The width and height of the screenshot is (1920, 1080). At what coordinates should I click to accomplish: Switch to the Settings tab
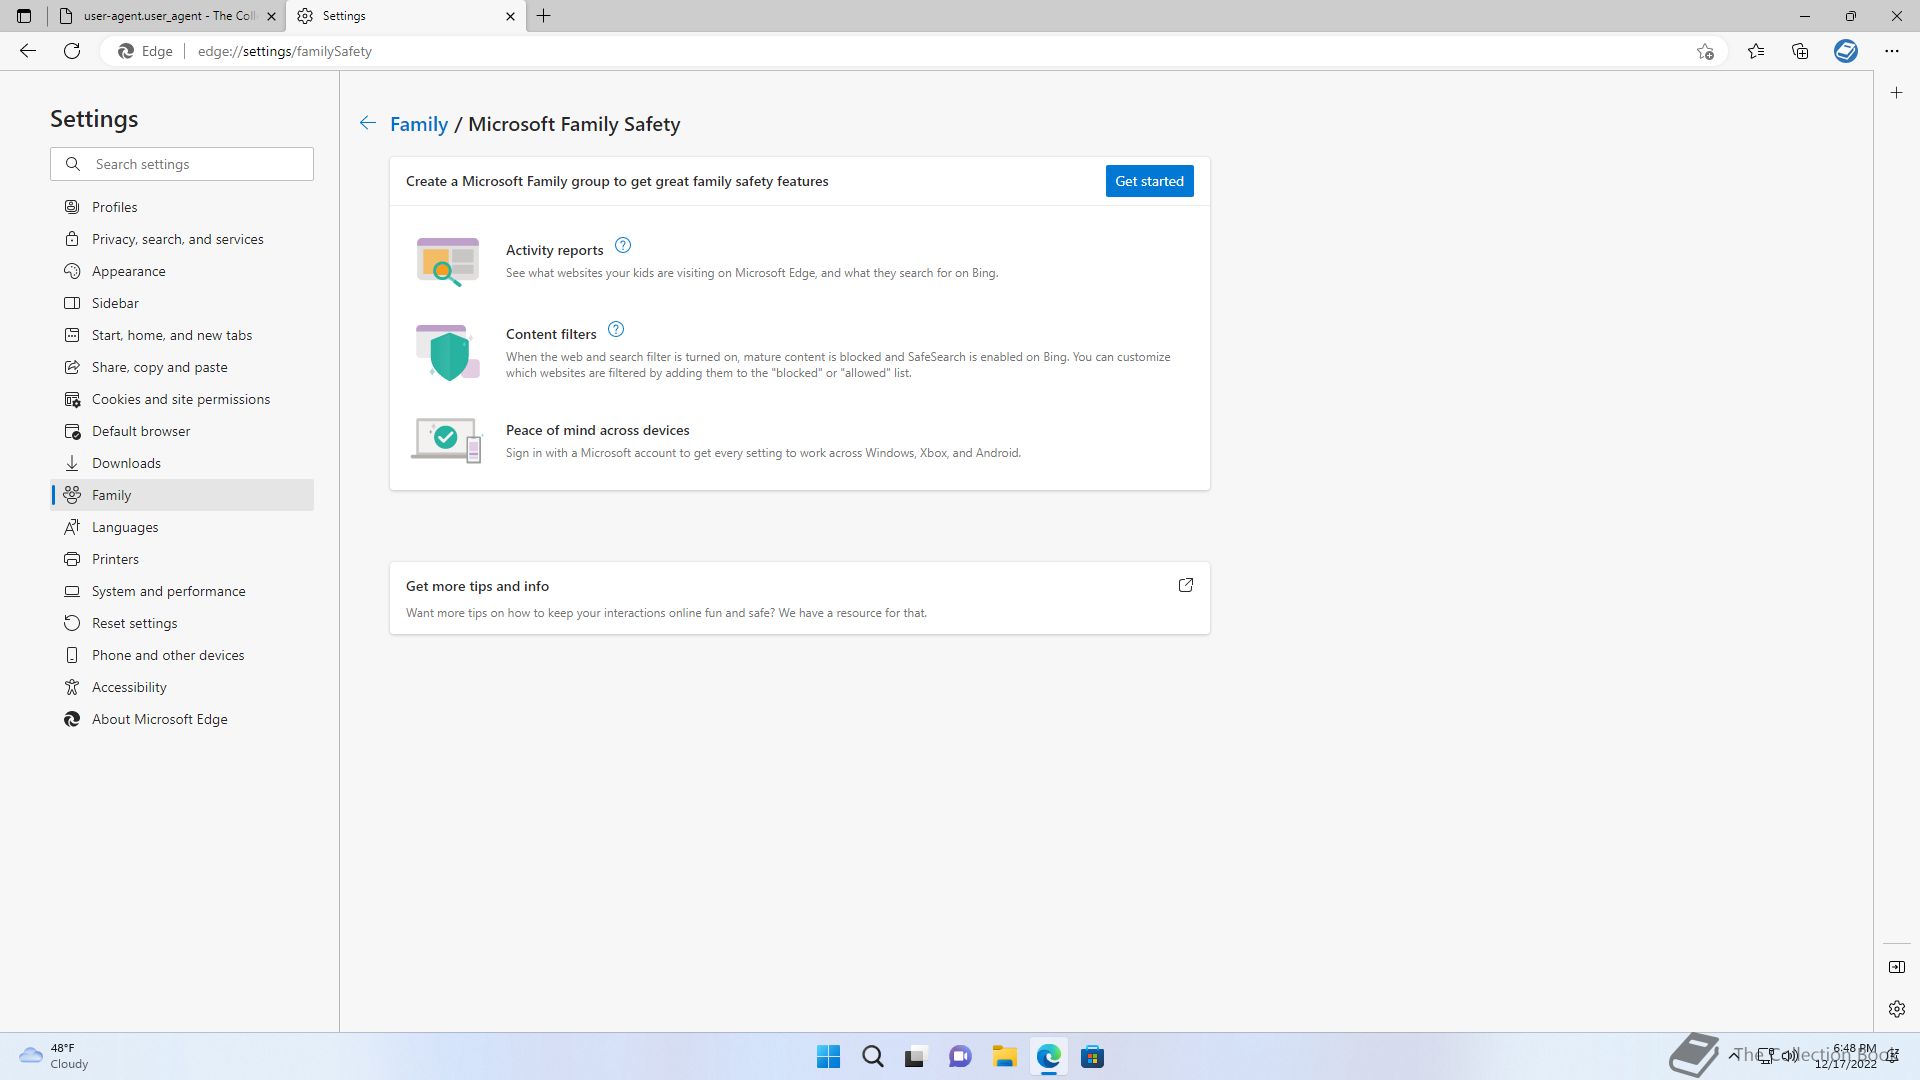[x=406, y=16]
